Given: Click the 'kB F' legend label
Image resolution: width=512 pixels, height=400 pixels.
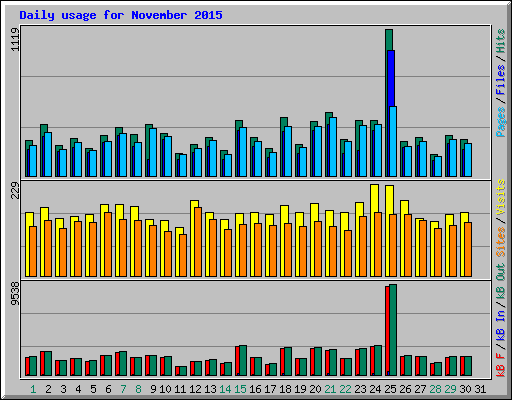Looking at the screenshot, I should point(501,365).
